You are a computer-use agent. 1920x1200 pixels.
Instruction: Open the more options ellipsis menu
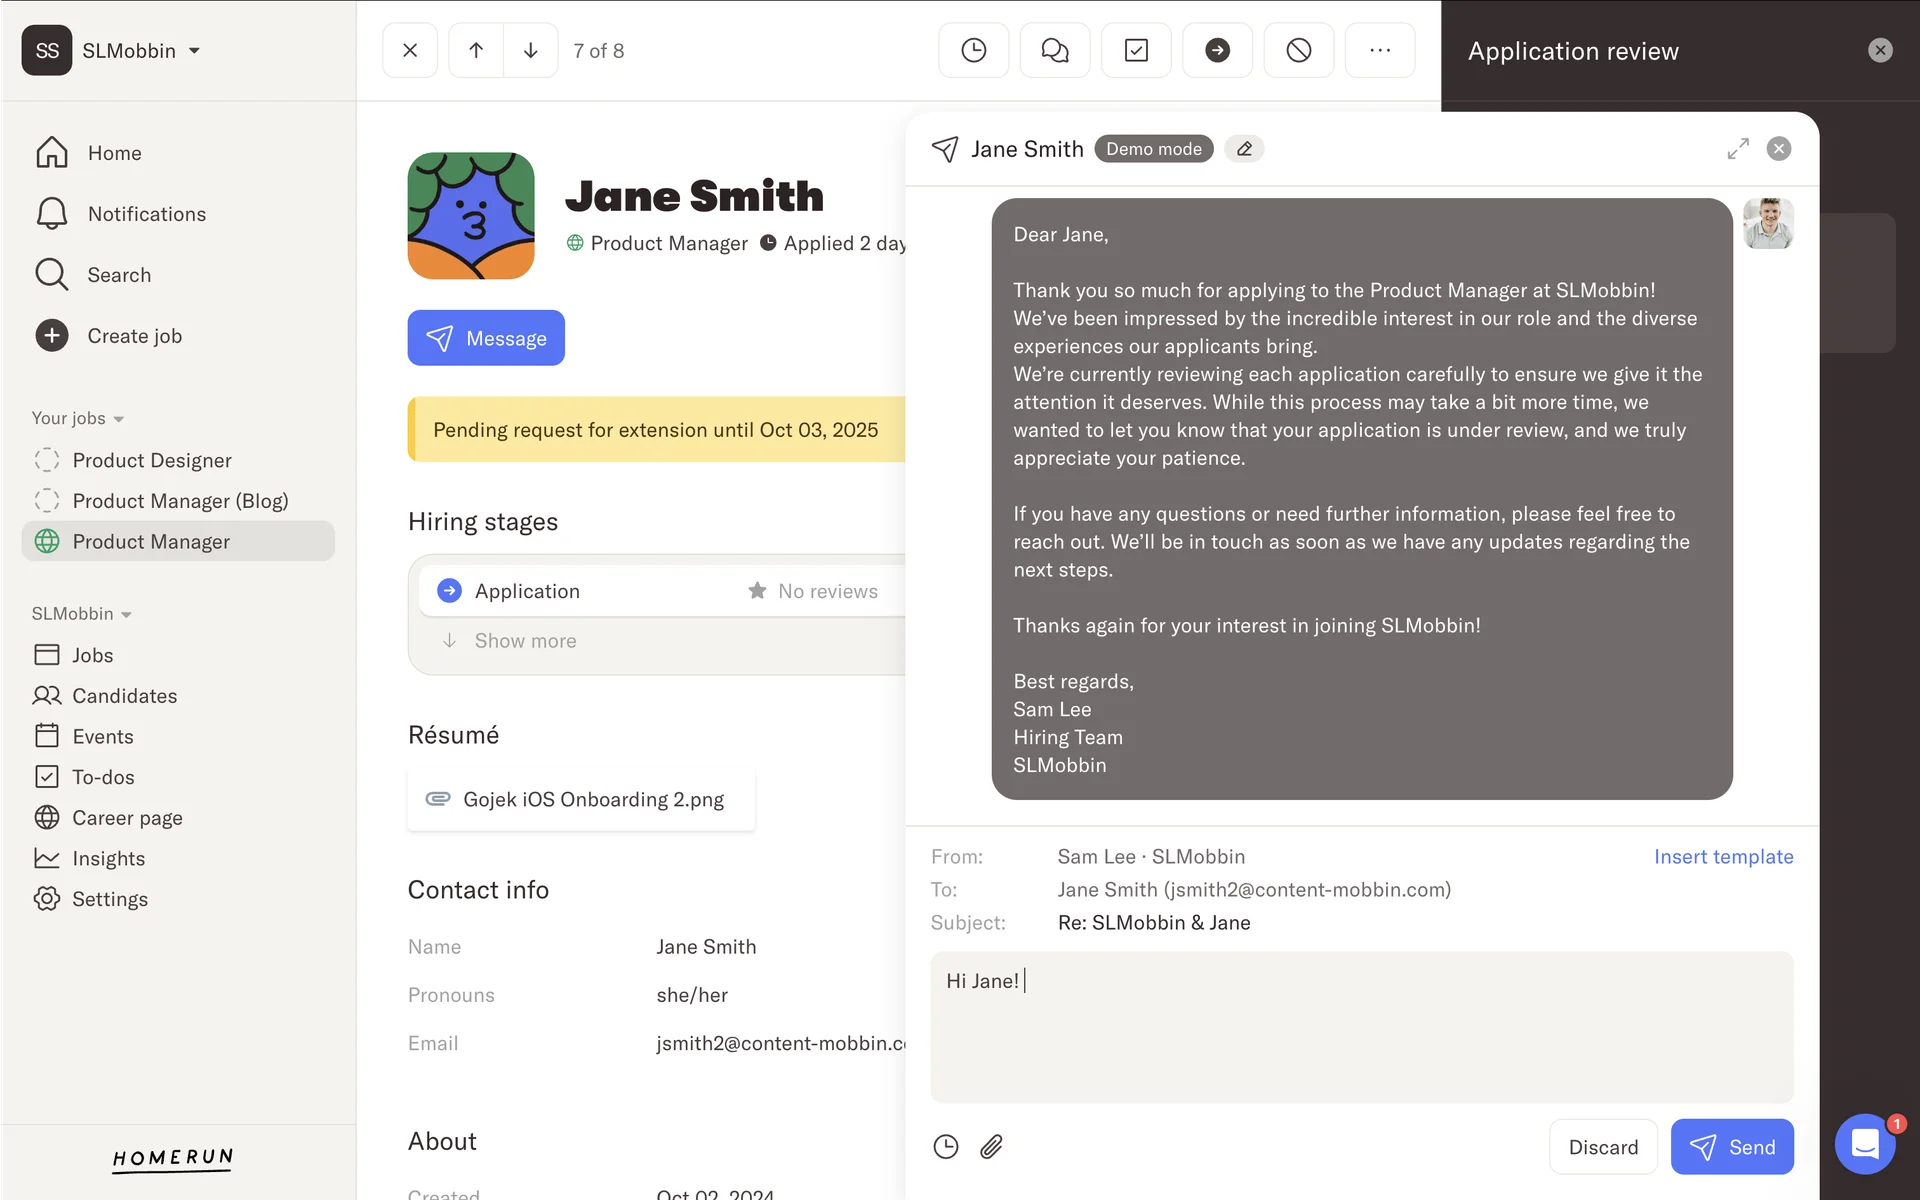(x=1379, y=50)
